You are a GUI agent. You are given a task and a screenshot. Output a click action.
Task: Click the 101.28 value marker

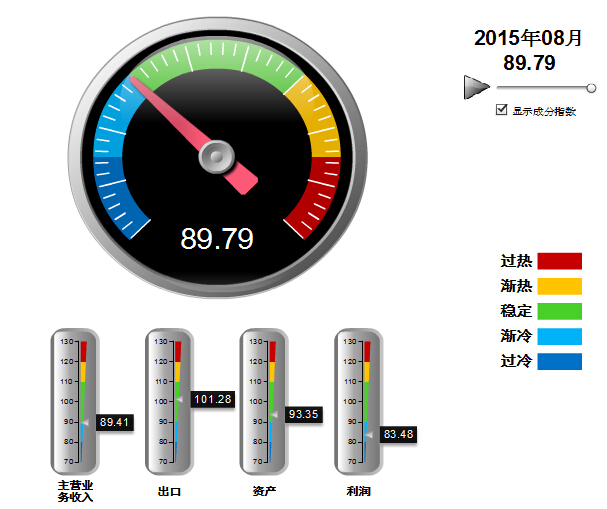pyautogui.click(x=212, y=399)
